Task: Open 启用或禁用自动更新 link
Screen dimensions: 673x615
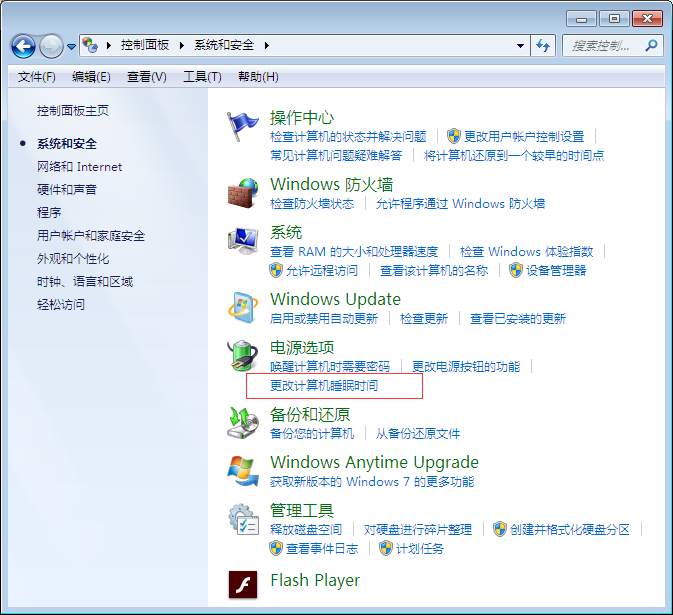Action: point(324,318)
